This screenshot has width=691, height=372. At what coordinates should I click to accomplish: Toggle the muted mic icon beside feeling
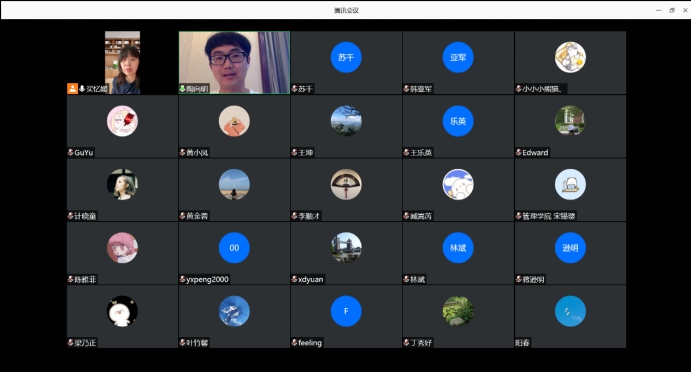click(x=294, y=343)
